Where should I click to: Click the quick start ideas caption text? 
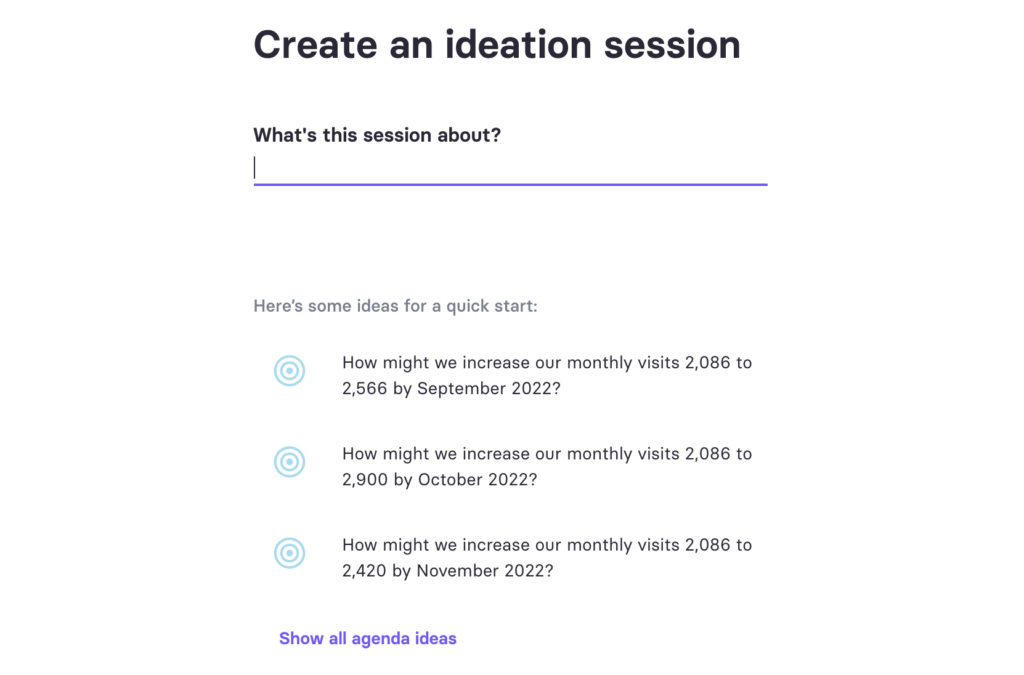pyautogui.click(x=395, y=306)
